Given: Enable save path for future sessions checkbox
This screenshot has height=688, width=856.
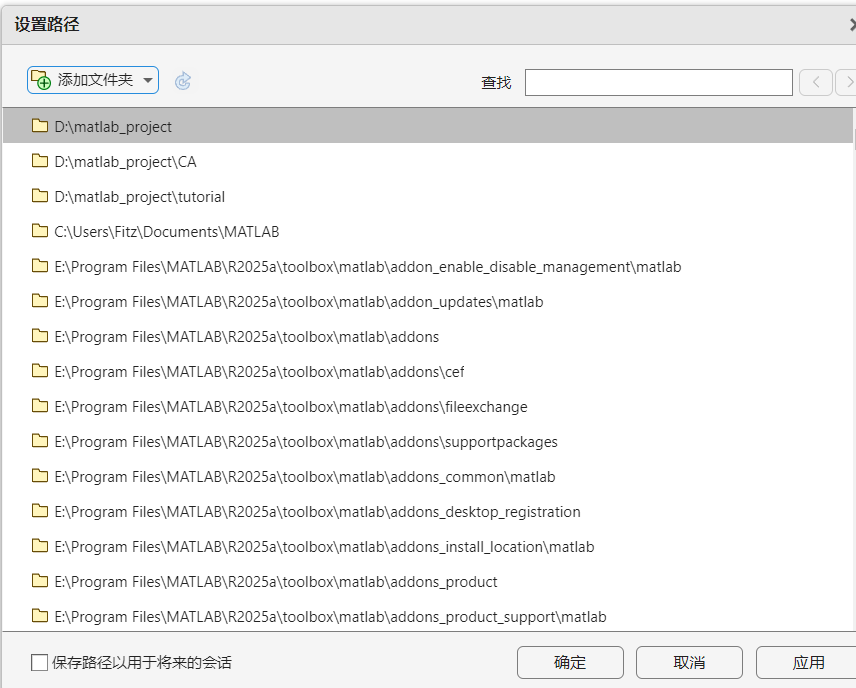Looking at the screenshot, I should coord(39,662).
